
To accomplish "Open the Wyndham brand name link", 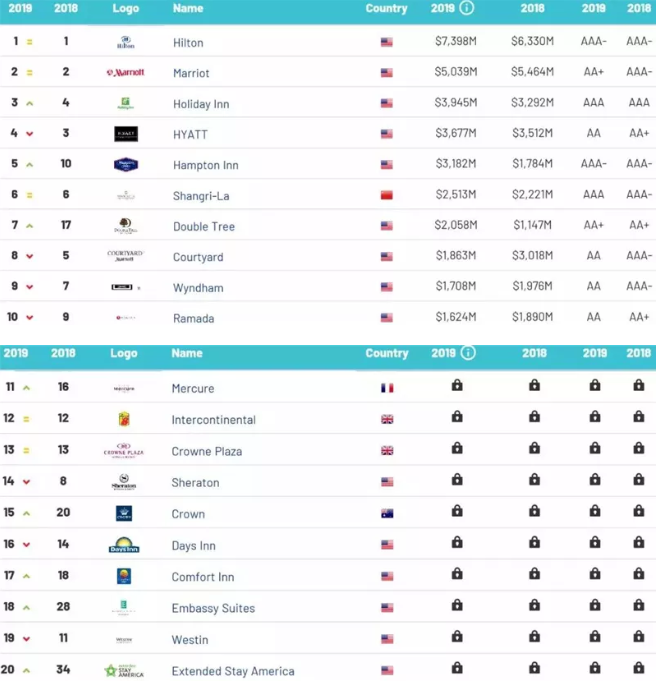I will [x=198, y=288].
